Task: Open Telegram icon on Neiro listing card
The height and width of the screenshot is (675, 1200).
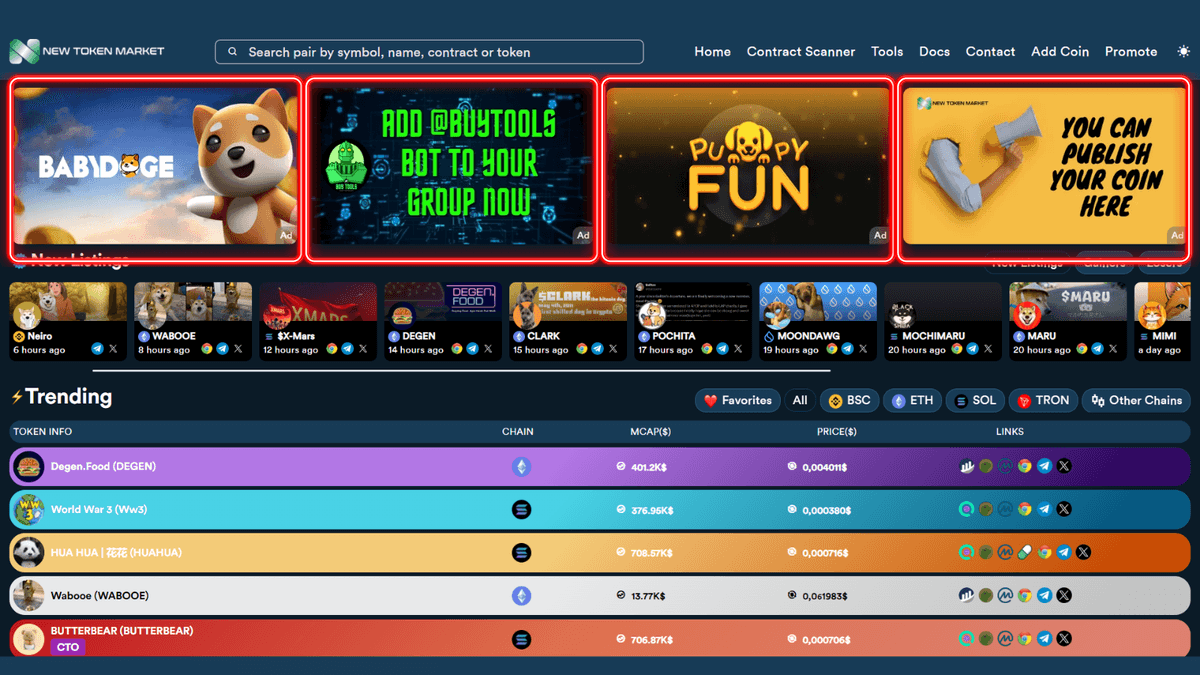Action: click(x=97, y=349)
